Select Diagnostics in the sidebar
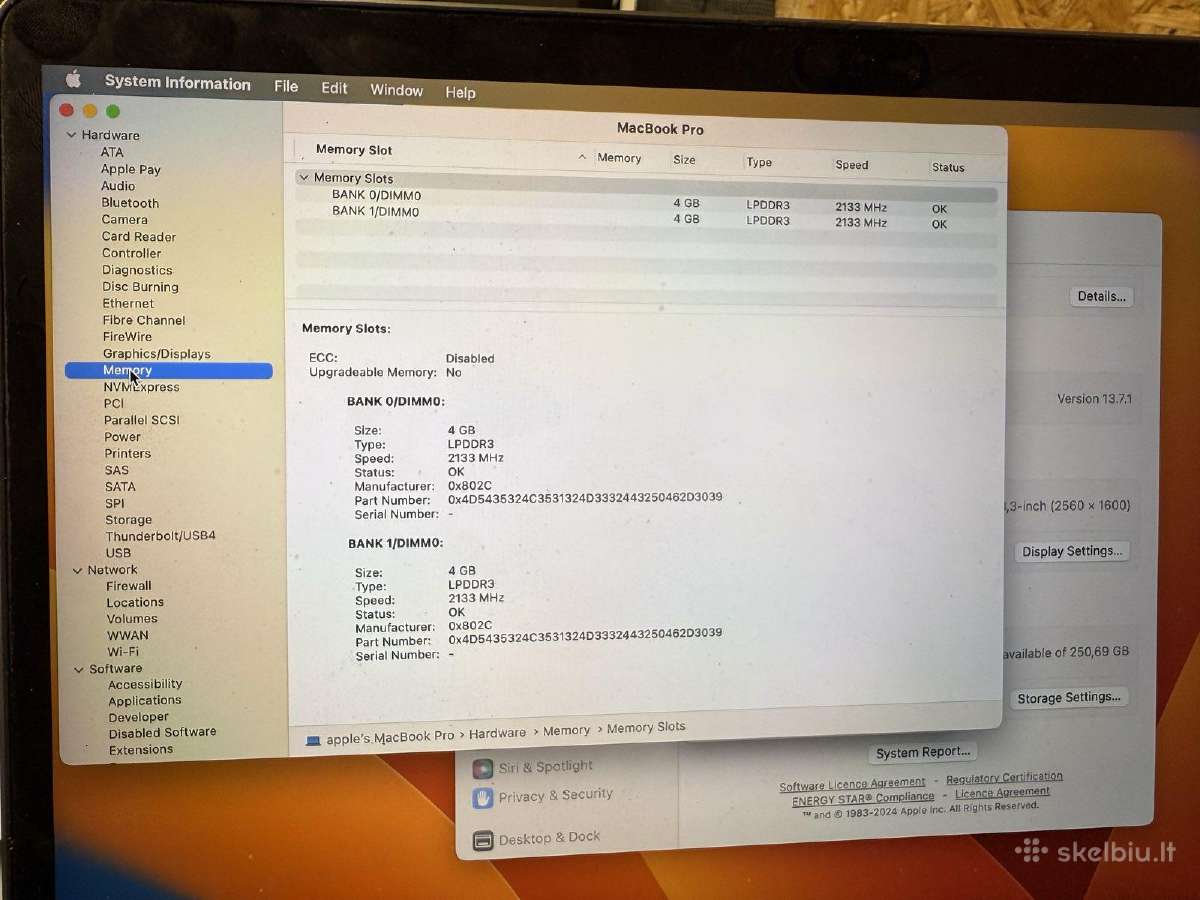 pyautogui.click(x=137, y=270)
